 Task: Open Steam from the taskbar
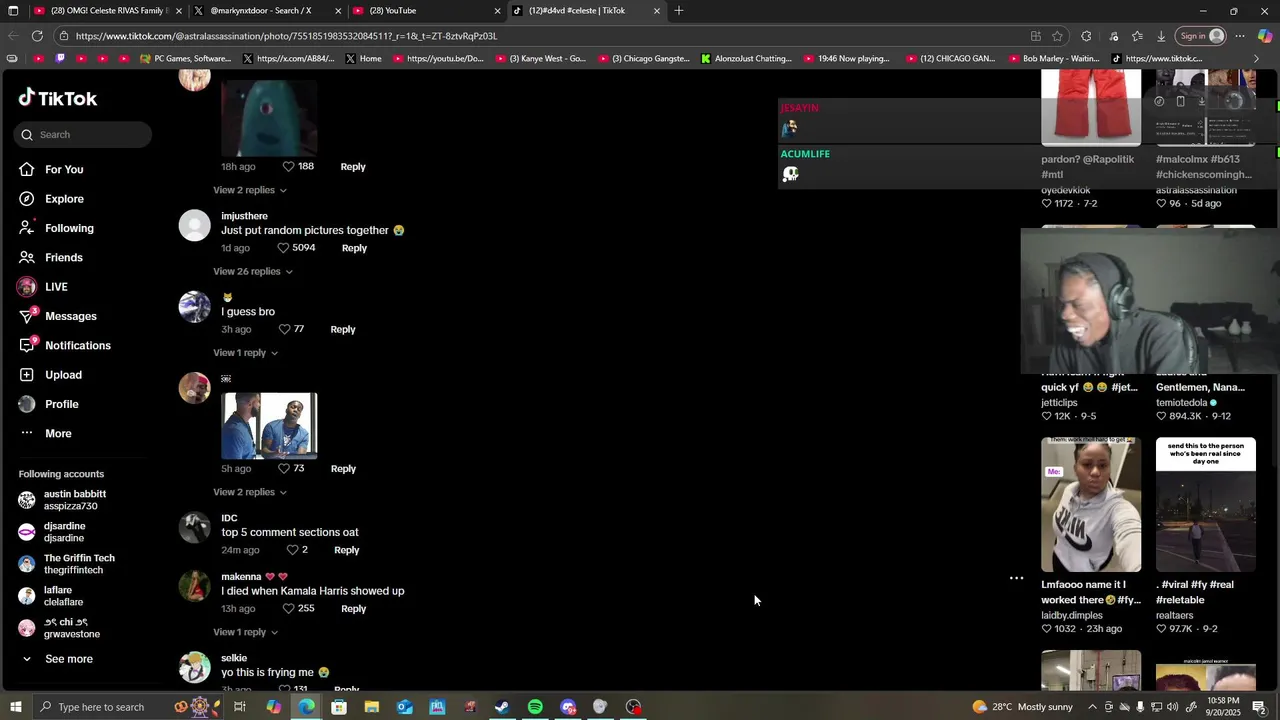502,707
